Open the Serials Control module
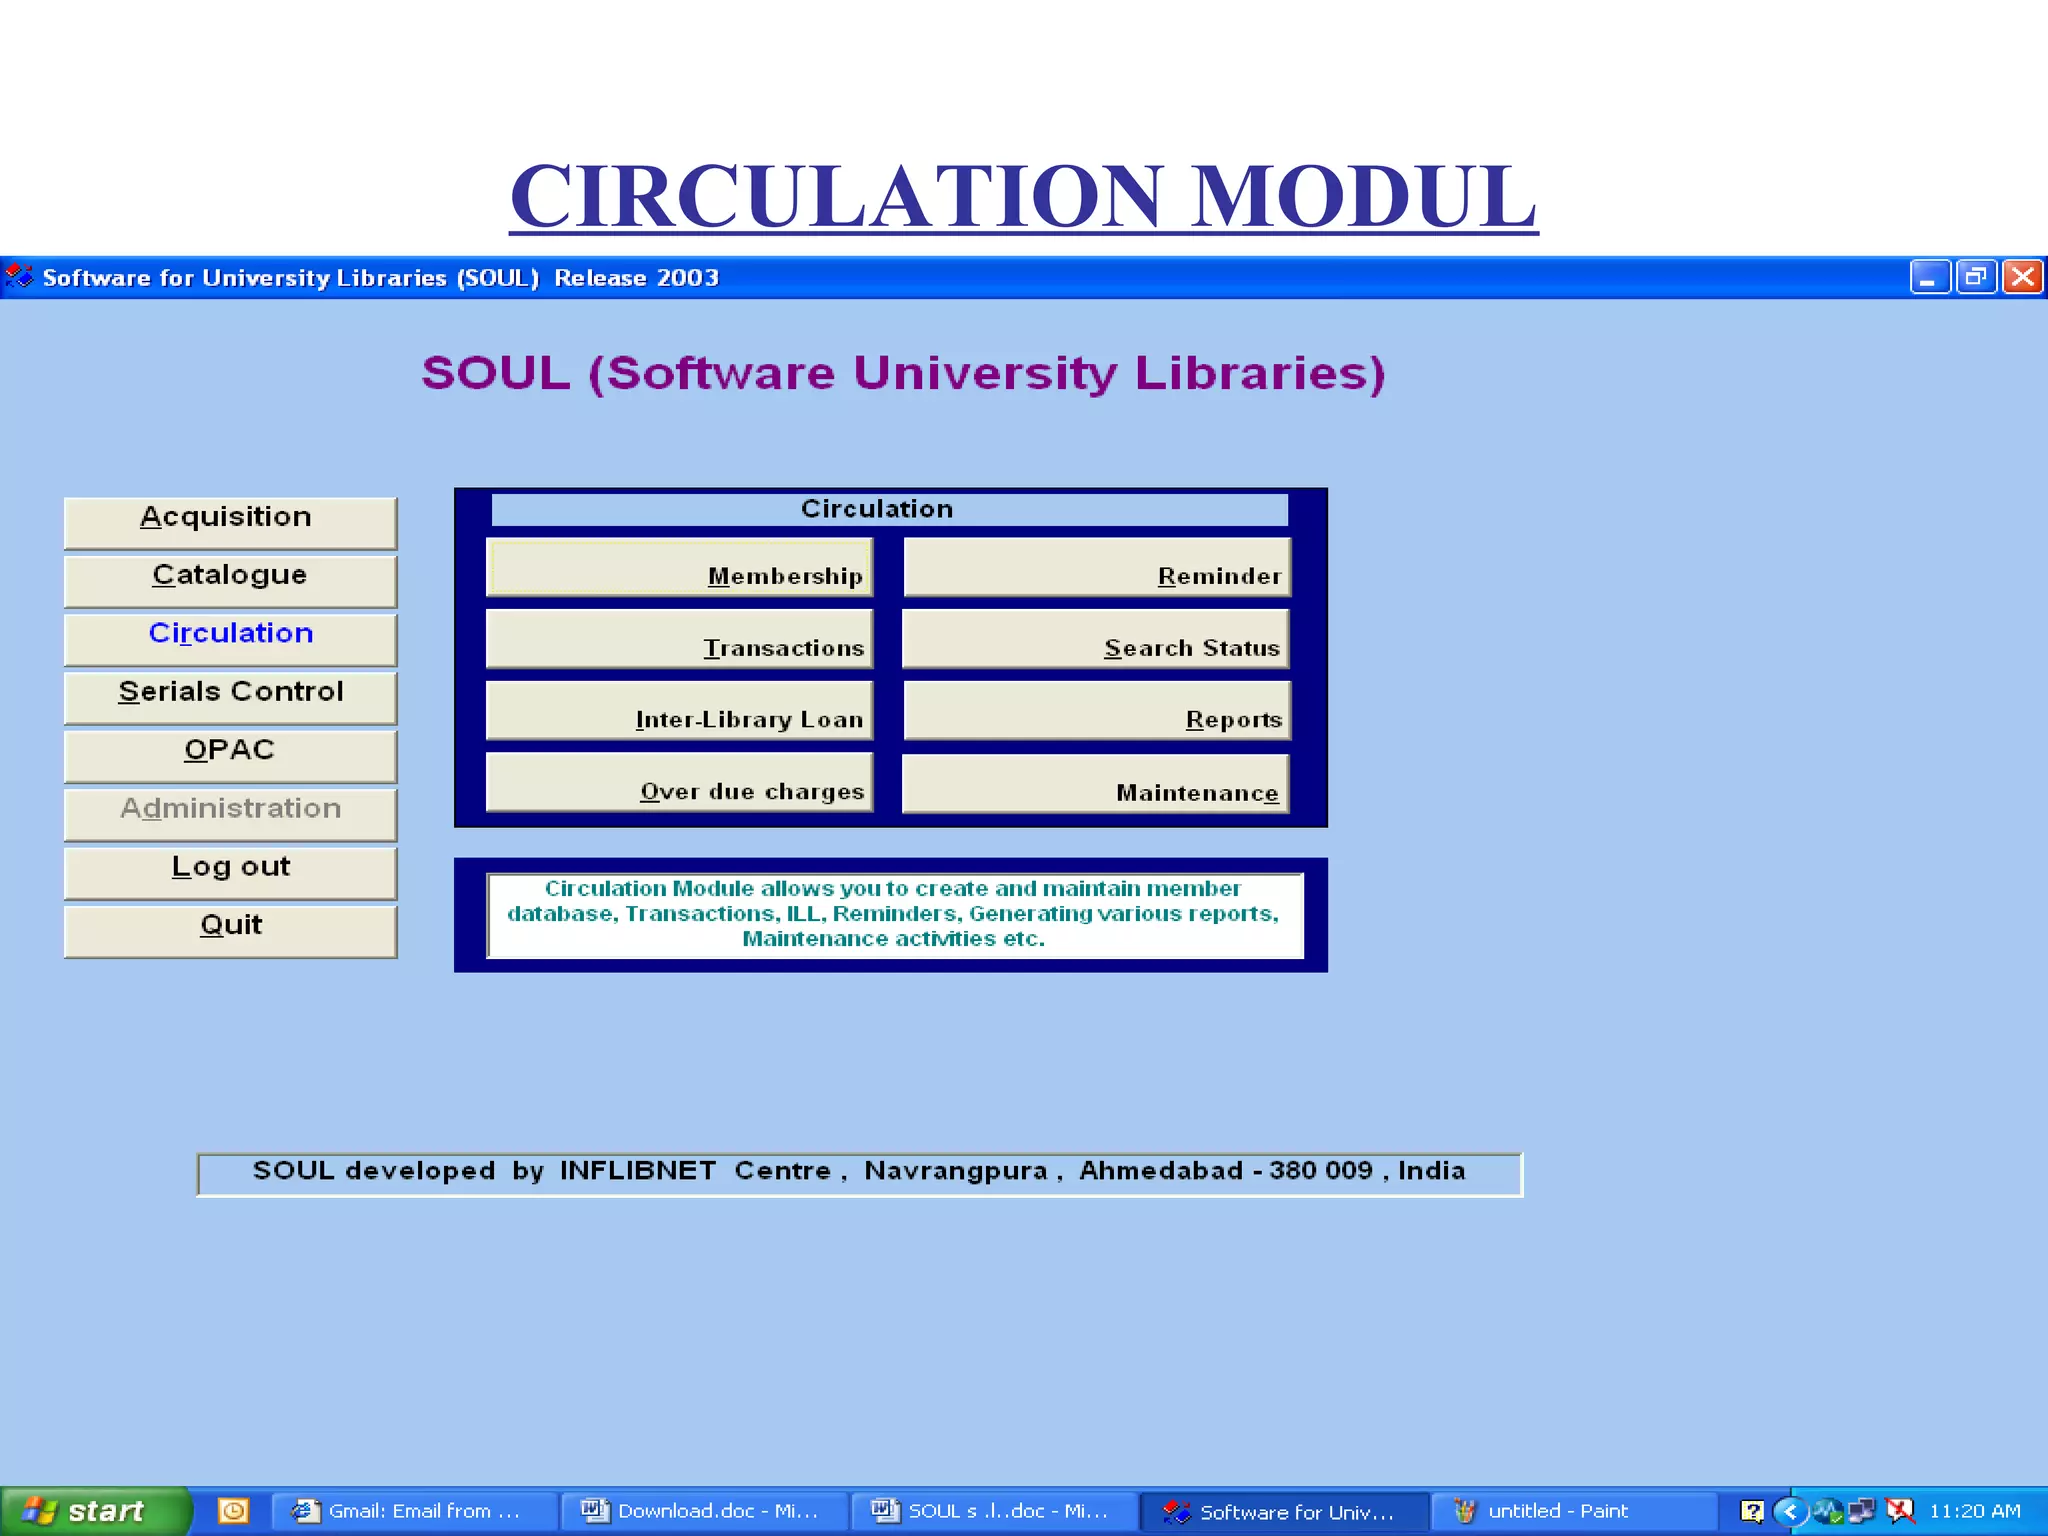The image size is (2048, 1536). point(230,697)
